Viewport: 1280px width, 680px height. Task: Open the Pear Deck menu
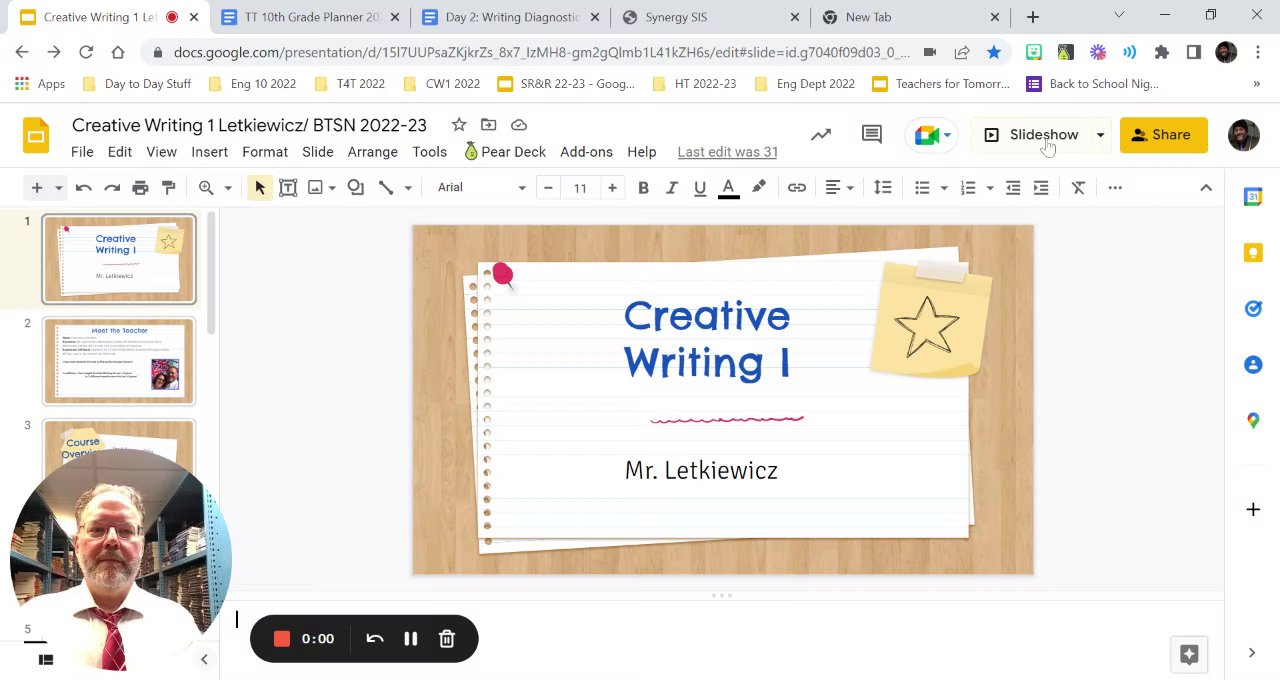[x=505, y=152]
